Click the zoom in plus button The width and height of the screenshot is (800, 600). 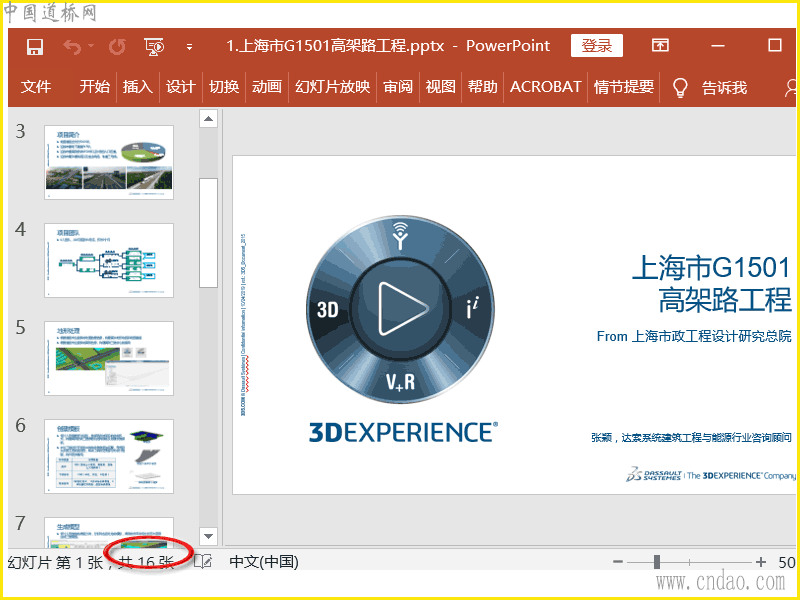pyautogui.click(x=761, y=562)
